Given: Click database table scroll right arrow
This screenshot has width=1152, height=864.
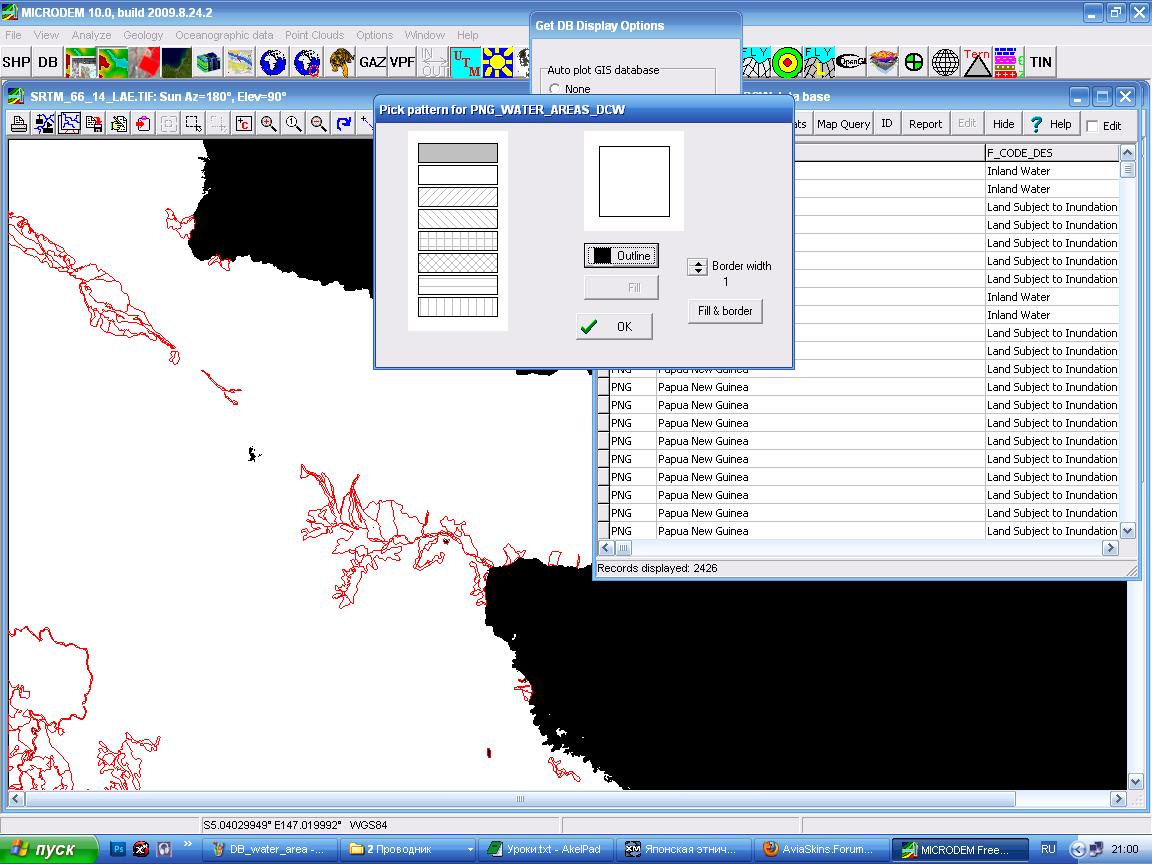Looking at the screenshot, I should [x=1110, y=548].
